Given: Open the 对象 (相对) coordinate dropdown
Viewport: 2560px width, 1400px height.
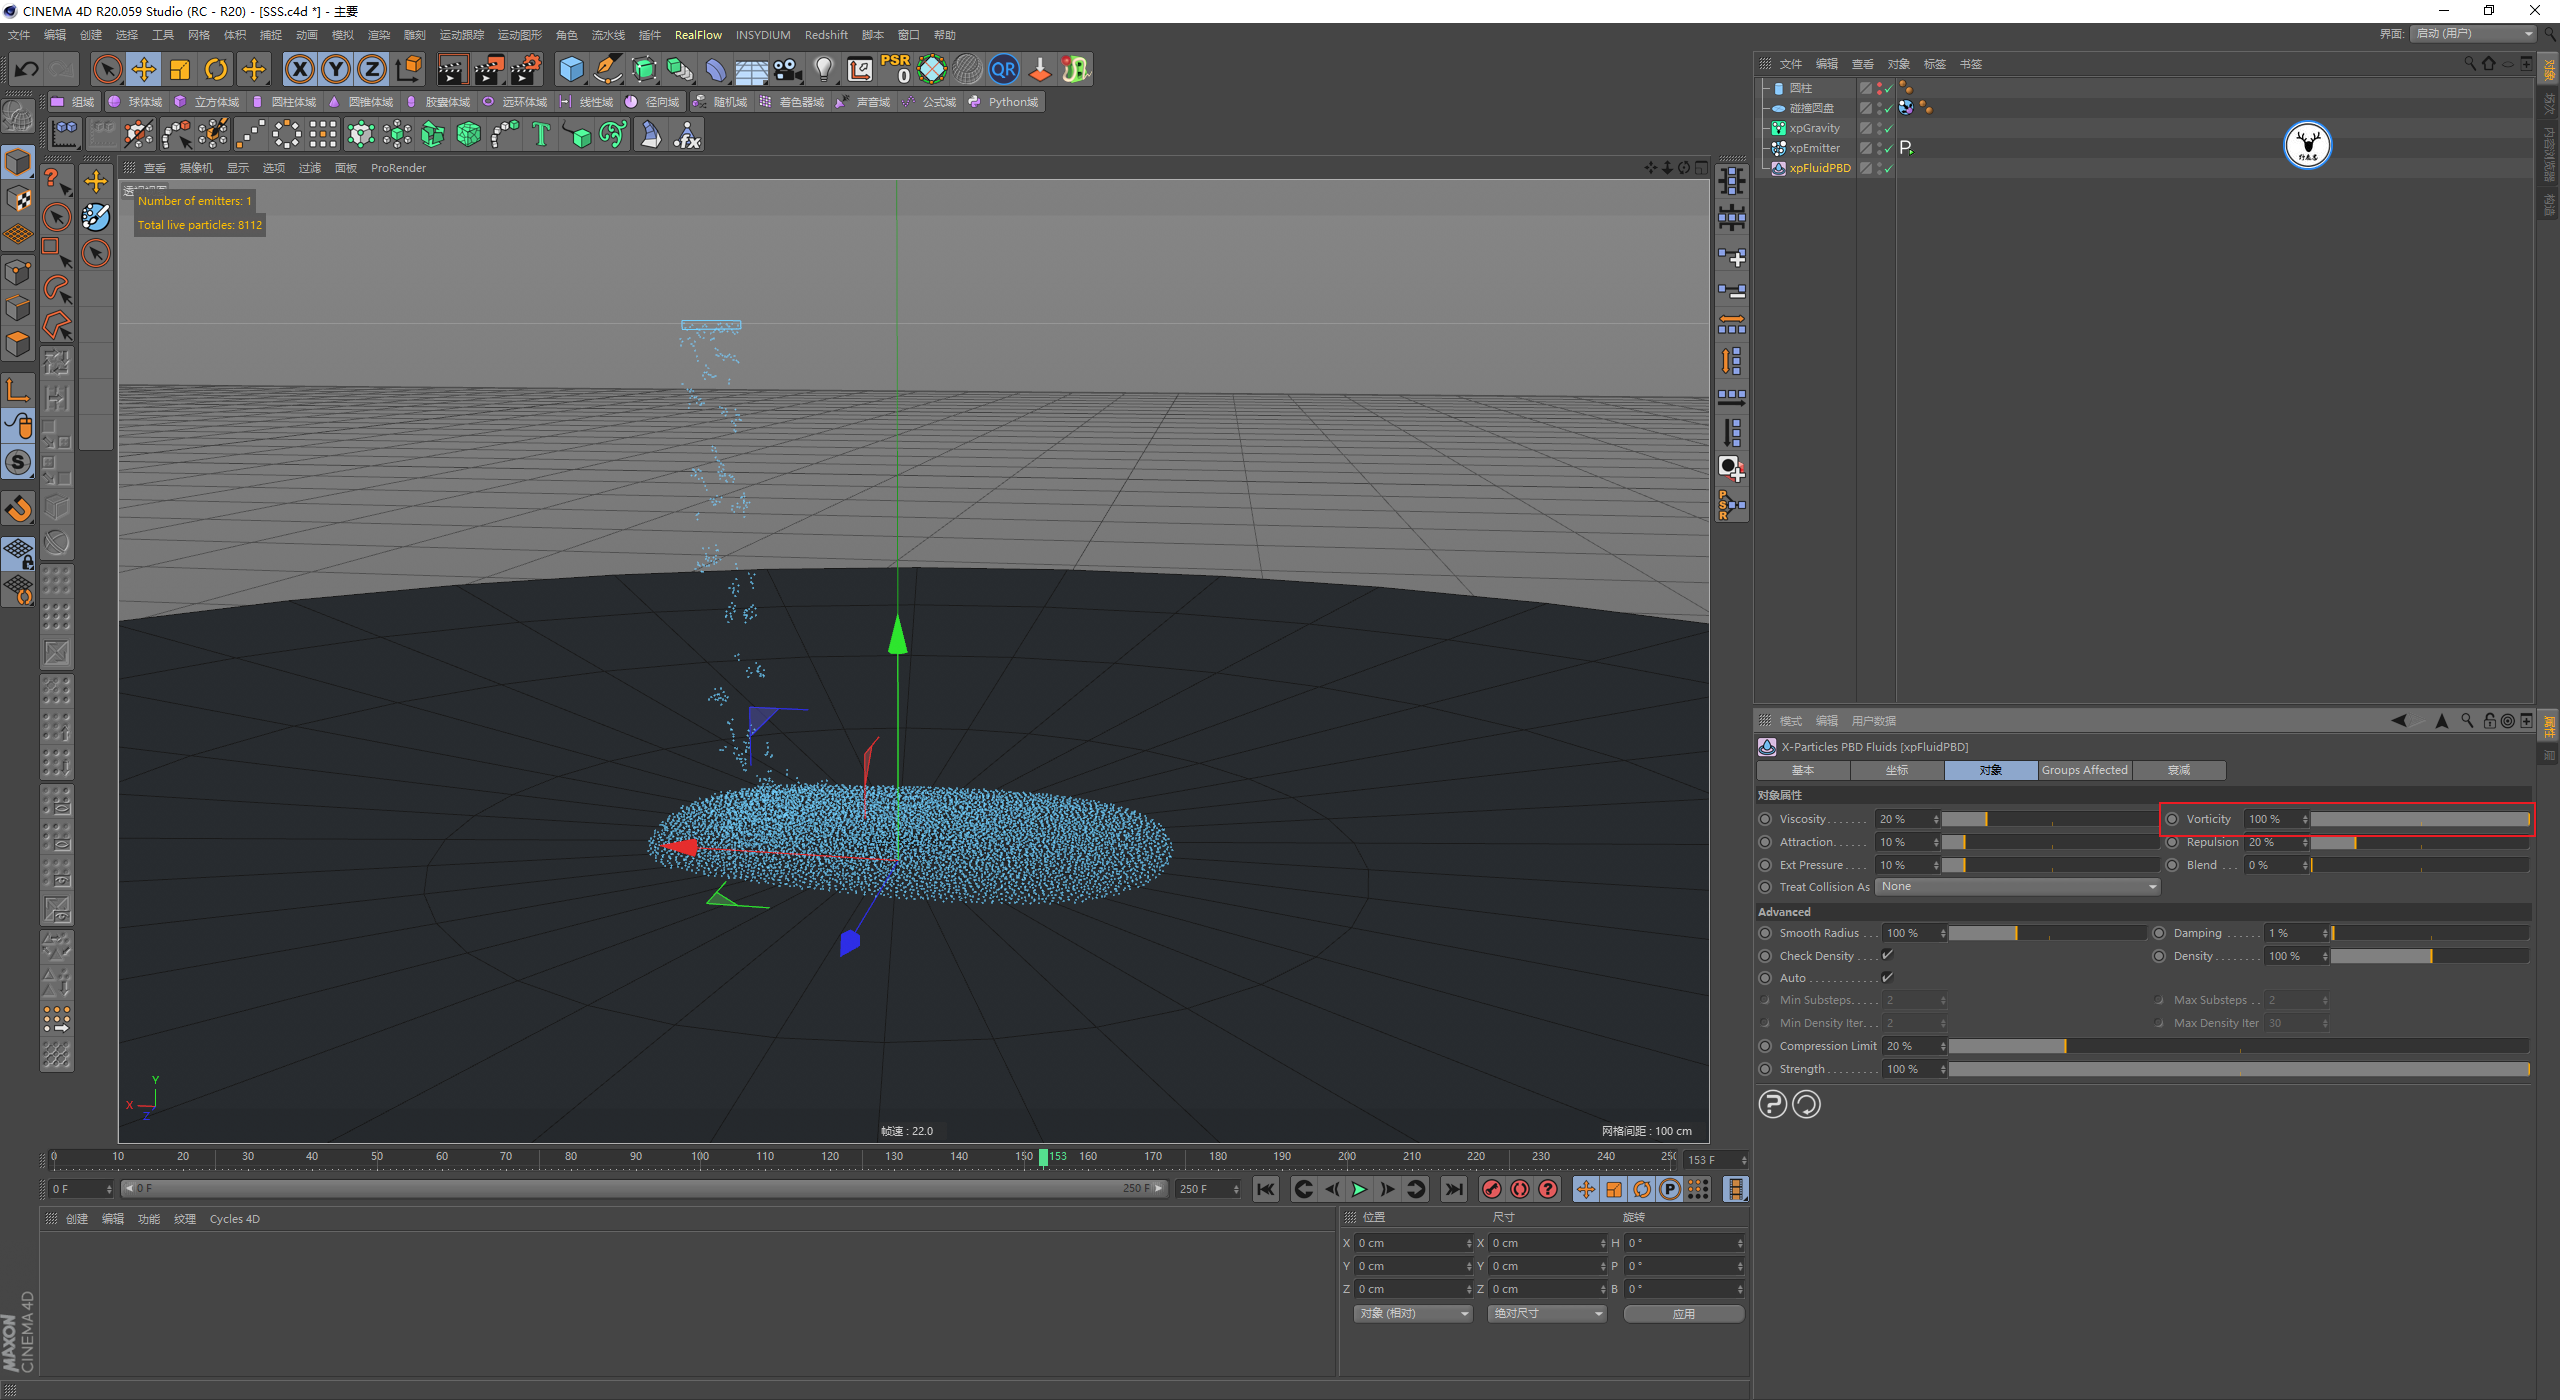Looking at the screenshot, I should coord(1413,1313).
